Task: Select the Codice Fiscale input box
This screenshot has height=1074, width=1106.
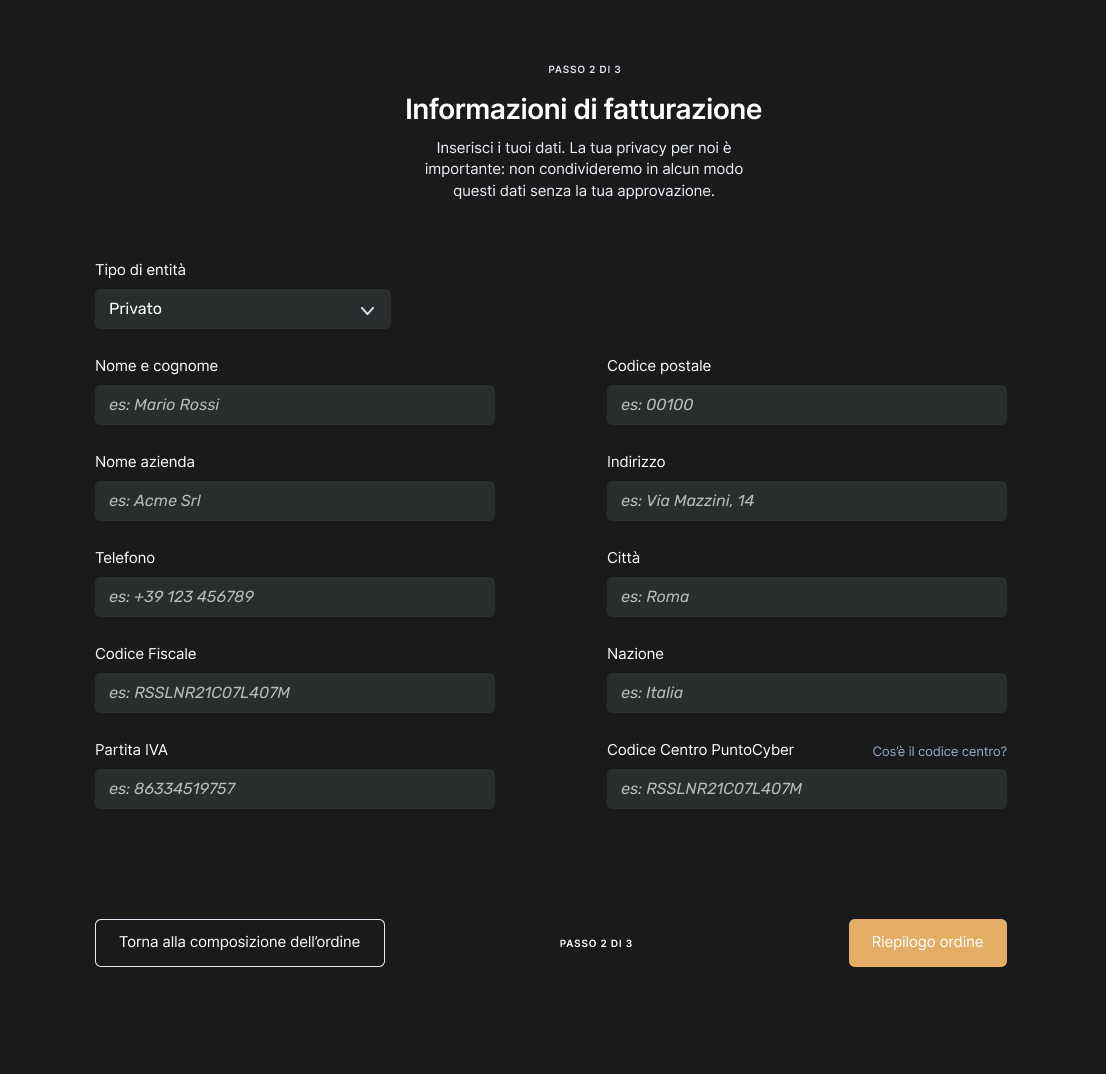Action: pos(294,693)
